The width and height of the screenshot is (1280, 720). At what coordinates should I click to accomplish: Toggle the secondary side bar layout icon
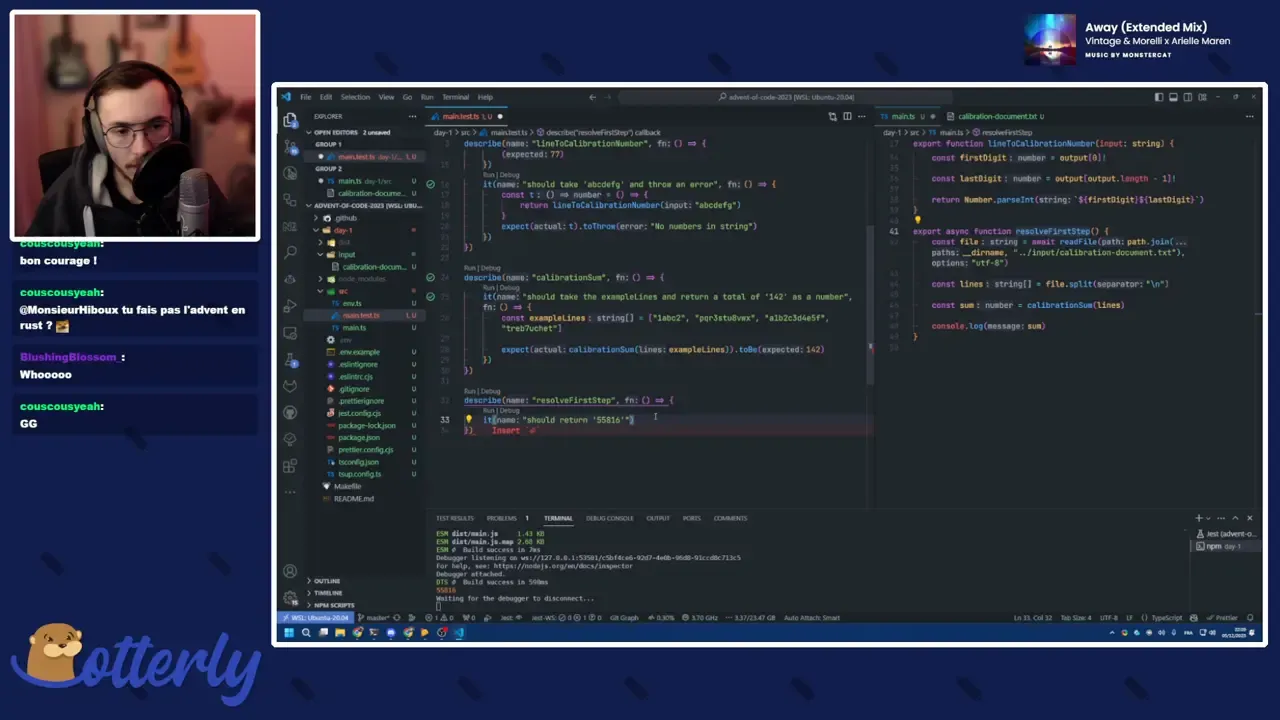click(1187, 97)
